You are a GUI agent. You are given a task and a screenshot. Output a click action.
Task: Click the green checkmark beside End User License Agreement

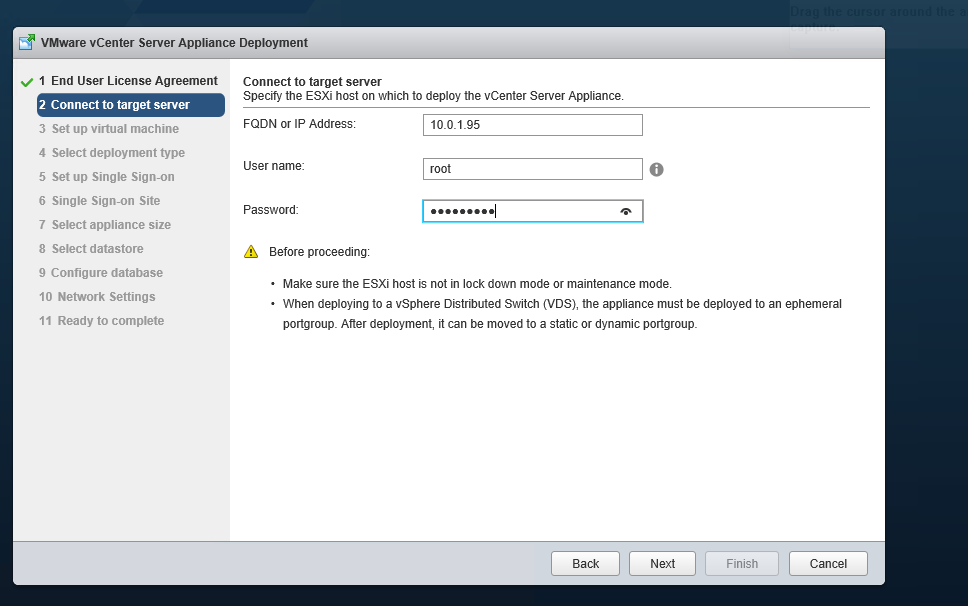(x=27, y=82)
